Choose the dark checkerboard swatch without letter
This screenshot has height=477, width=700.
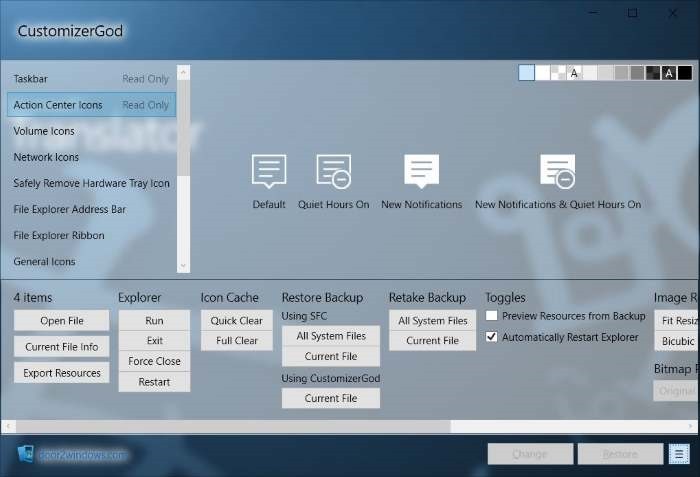point(653,72)
